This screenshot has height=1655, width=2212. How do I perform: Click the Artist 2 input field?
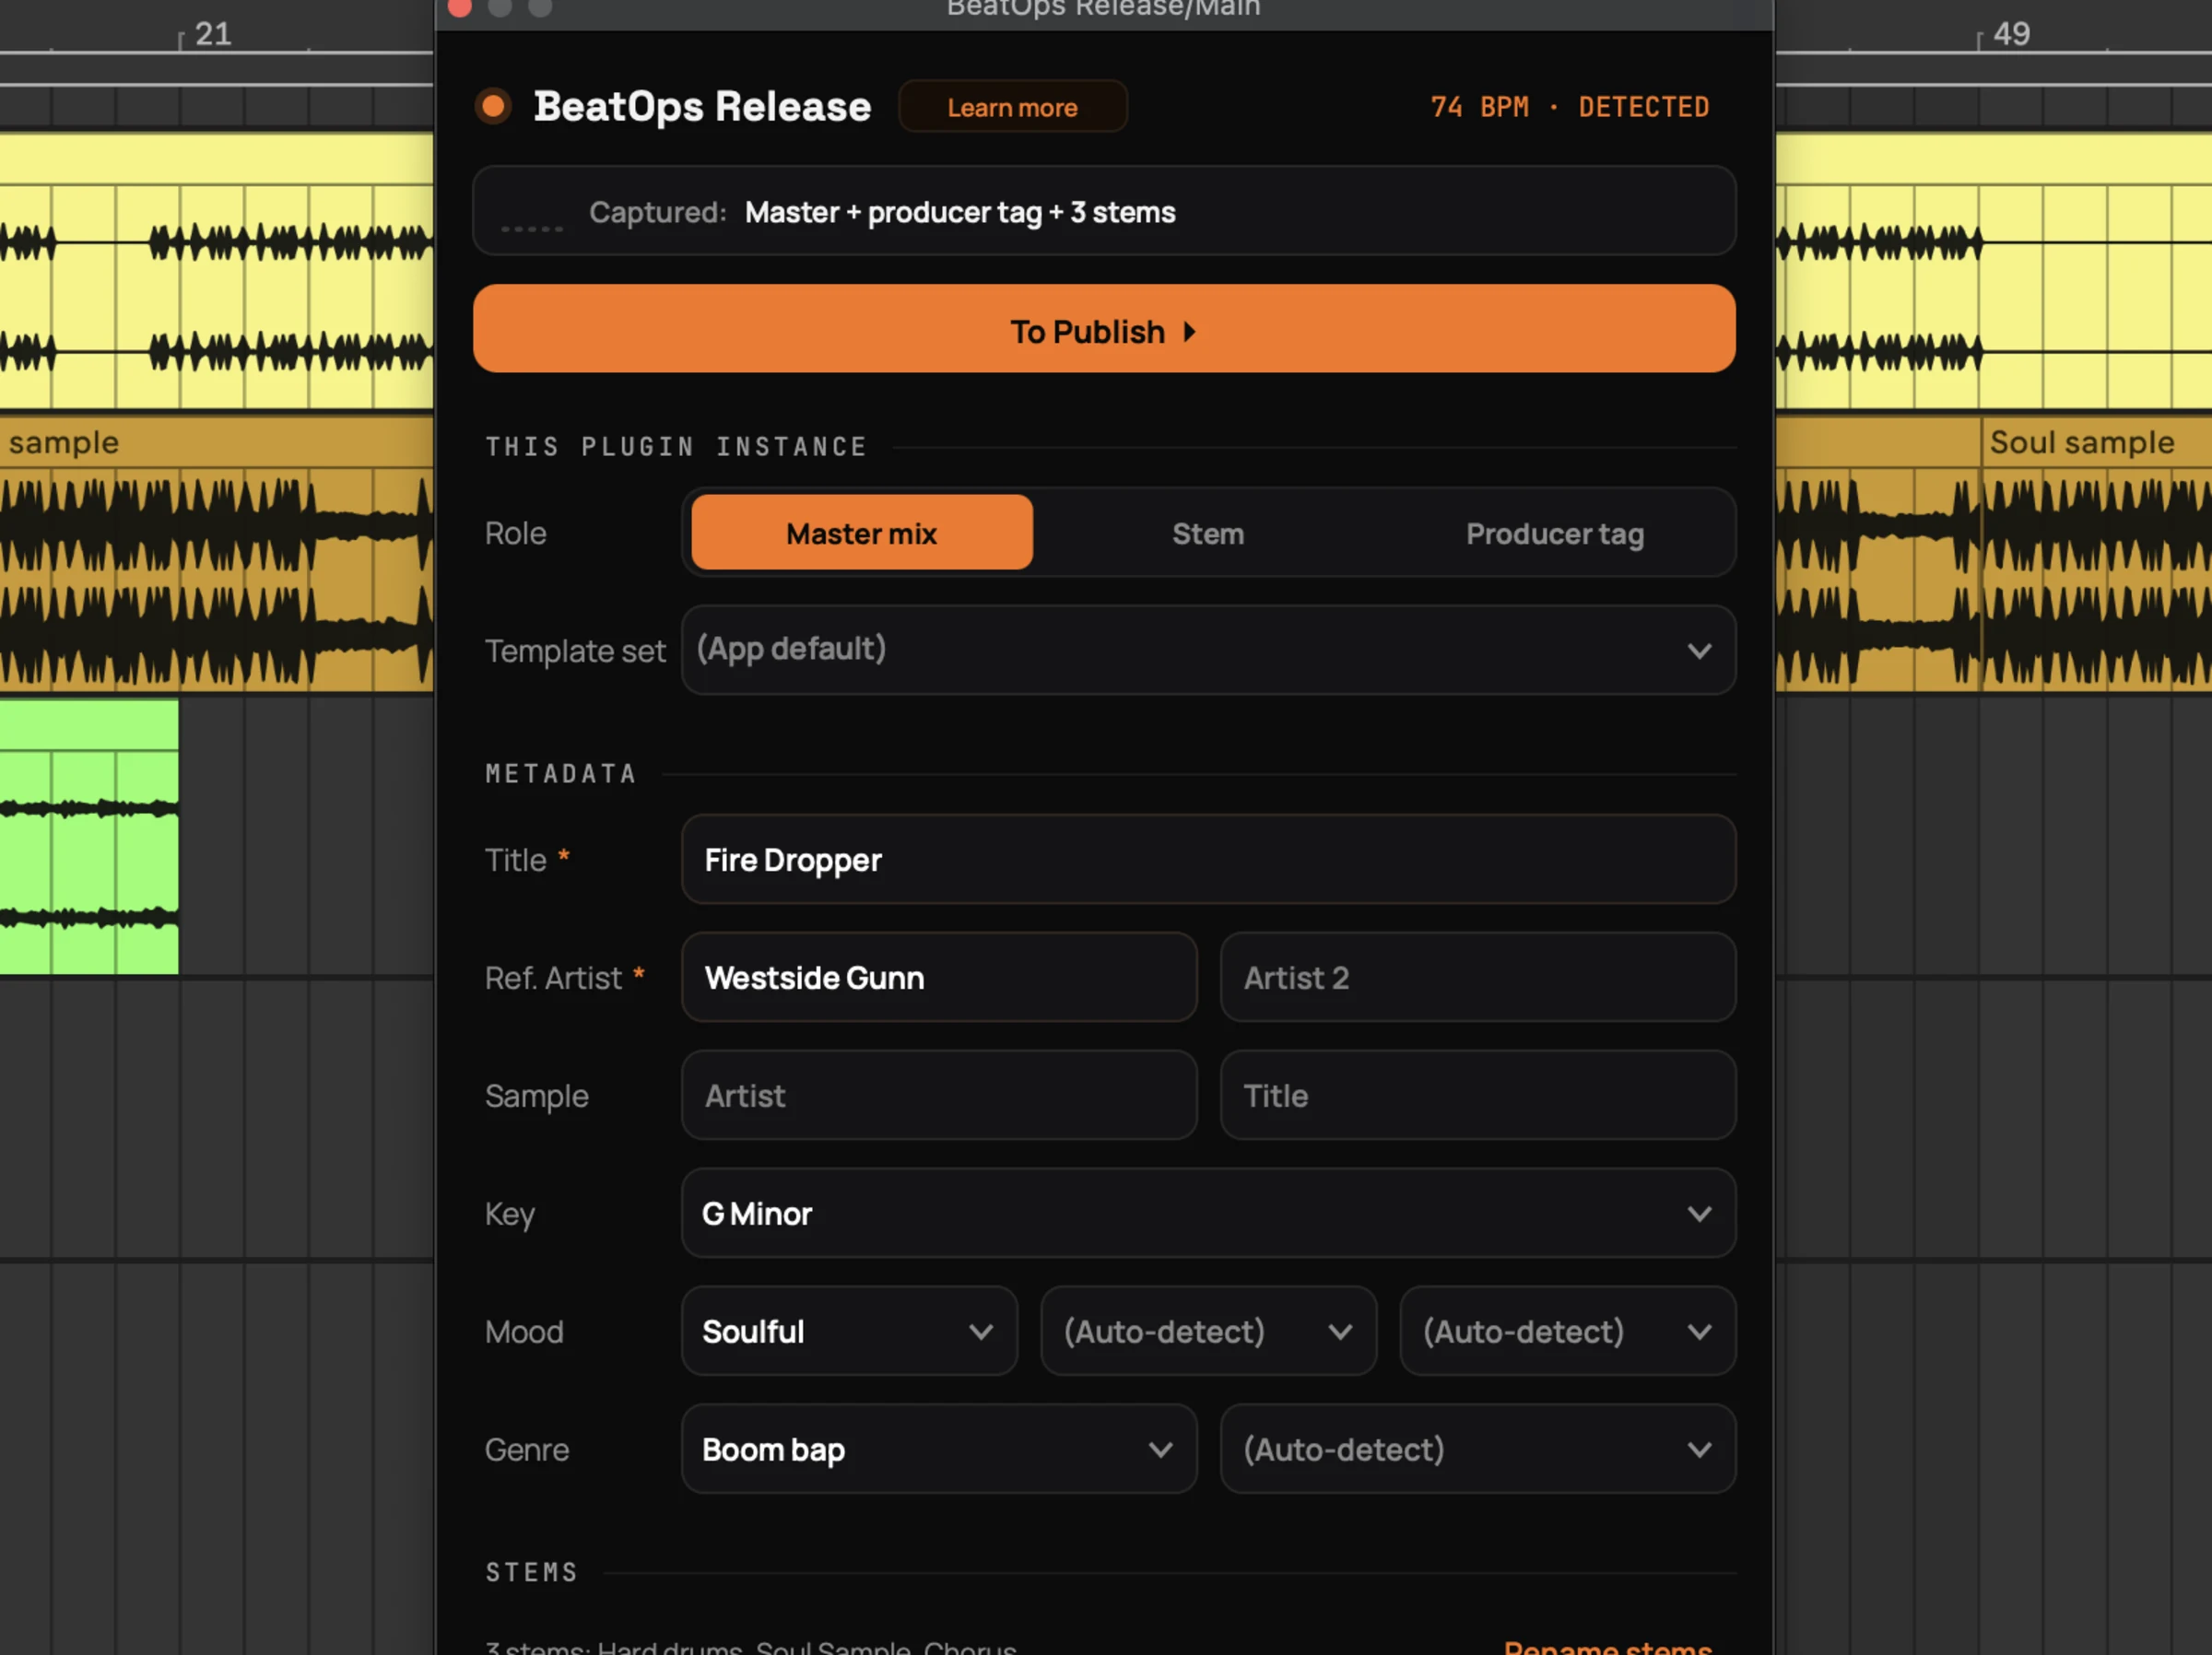[1477, 977]
